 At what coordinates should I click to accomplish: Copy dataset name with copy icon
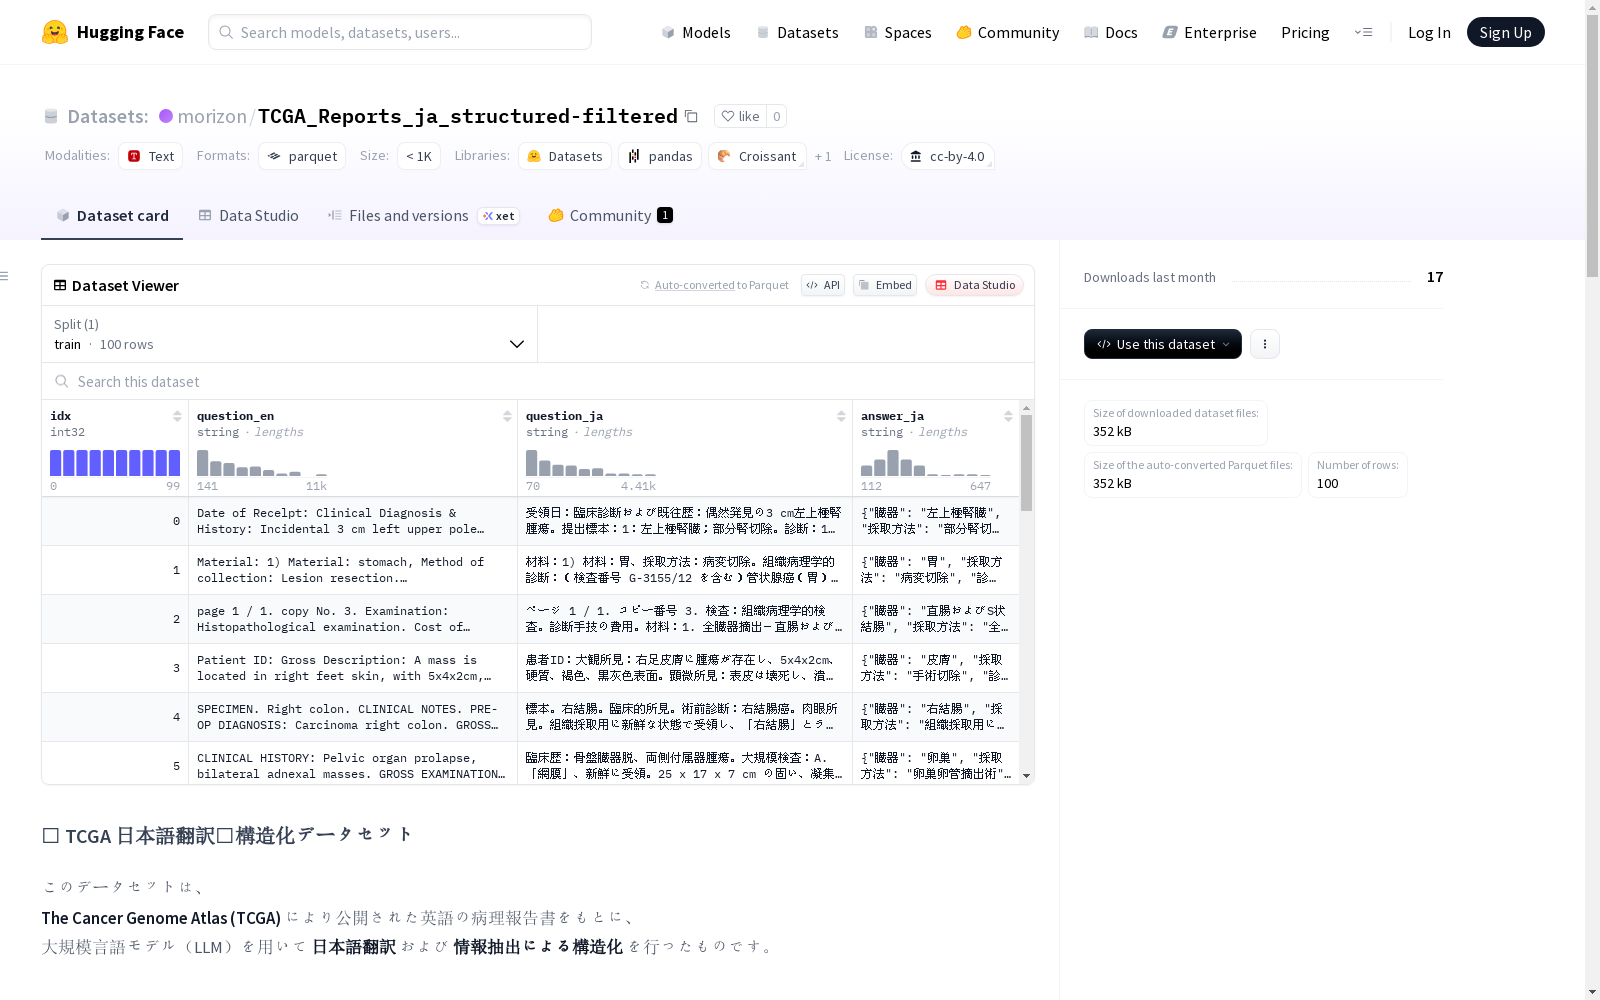tap(691, 116)
